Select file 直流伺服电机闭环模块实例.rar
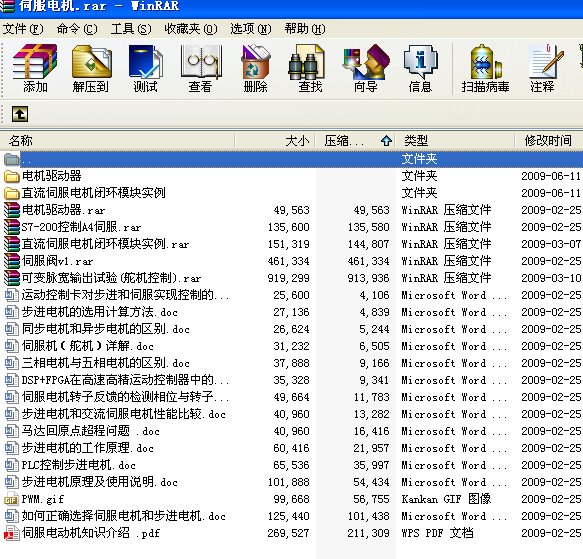 (105, 244)
